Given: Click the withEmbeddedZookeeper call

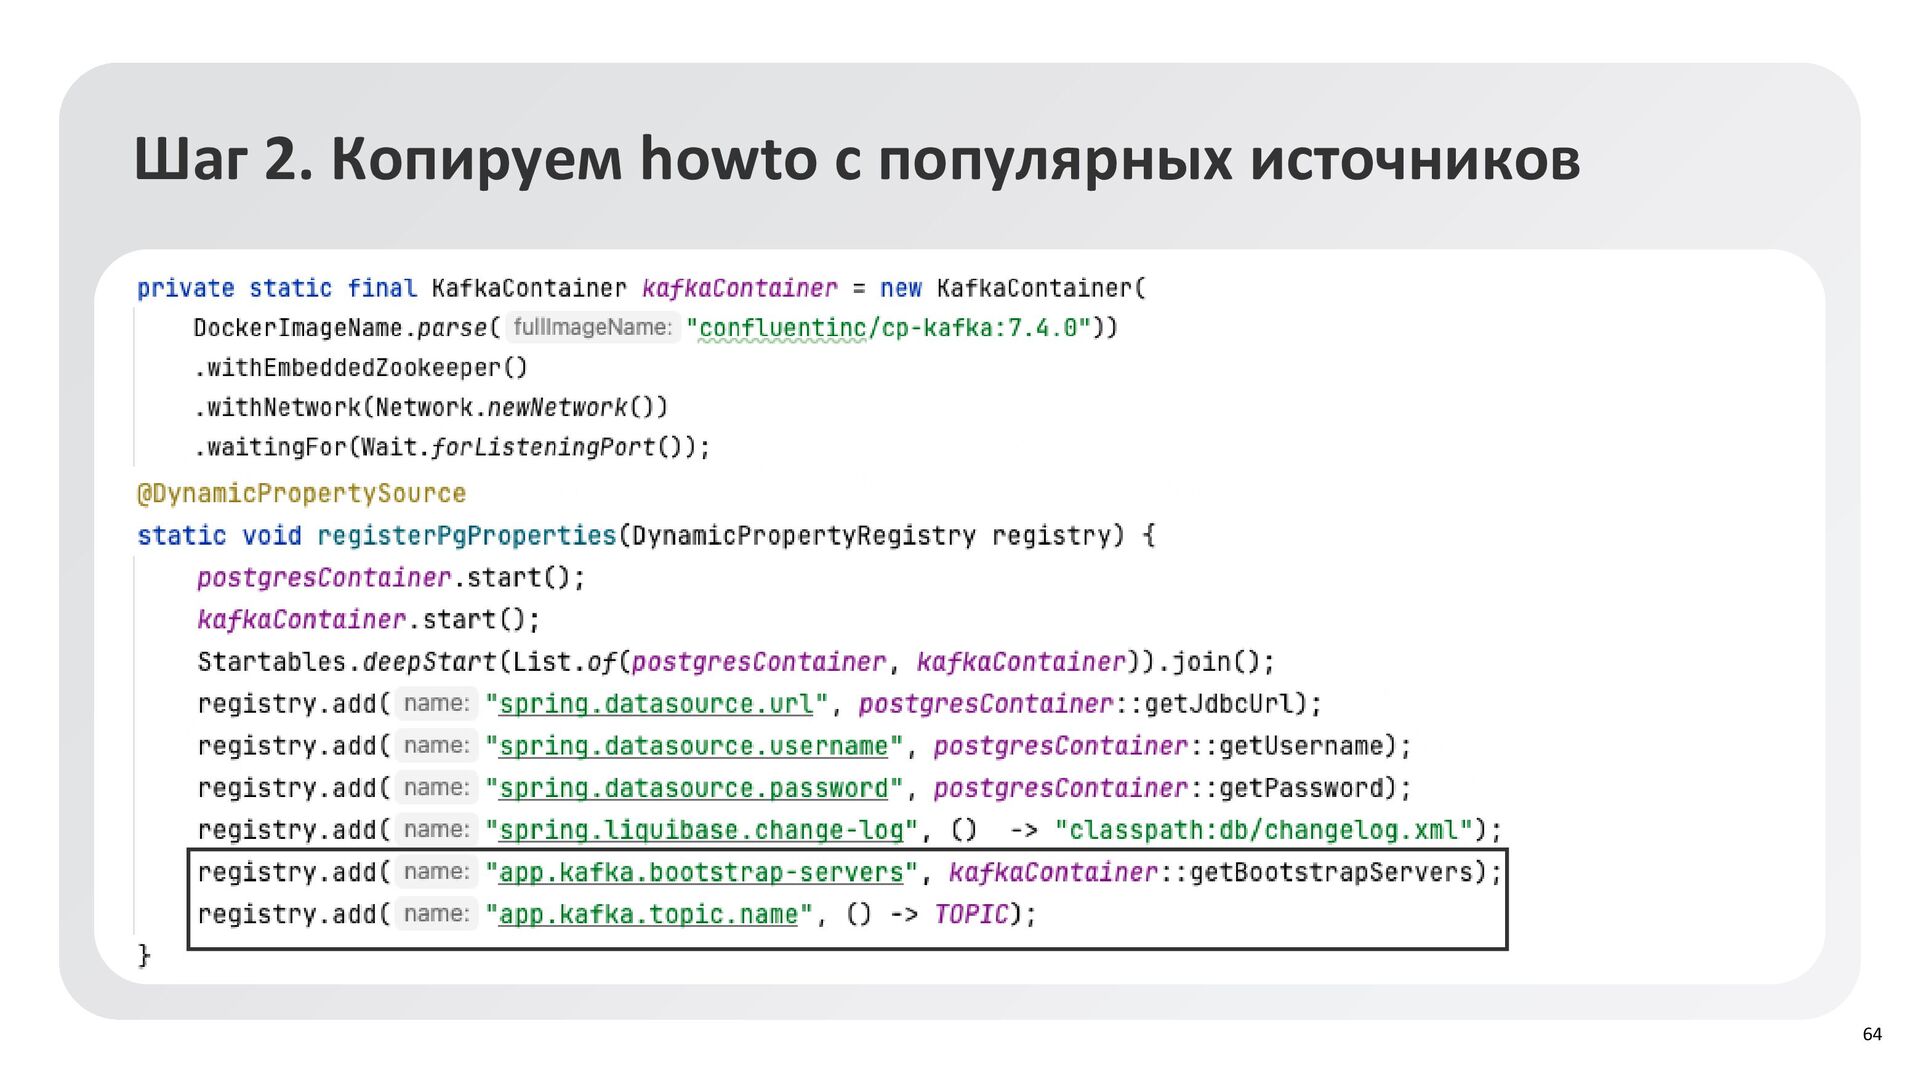Looking at the screenshot, I should click(360, 368).
